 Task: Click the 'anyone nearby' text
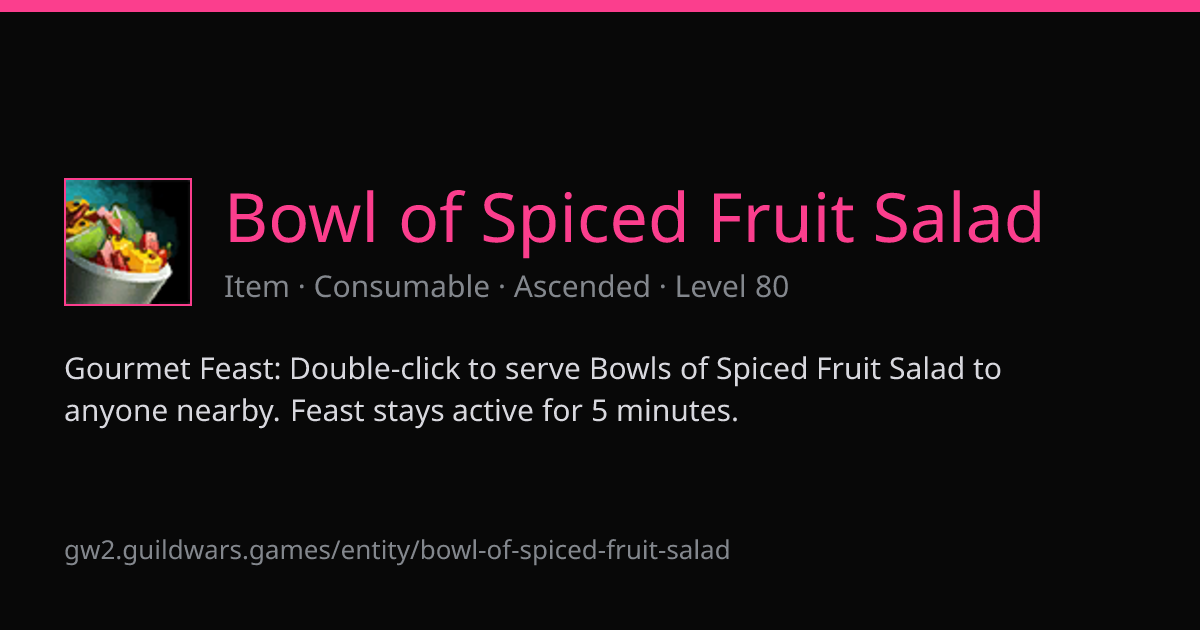pos(173,411)
